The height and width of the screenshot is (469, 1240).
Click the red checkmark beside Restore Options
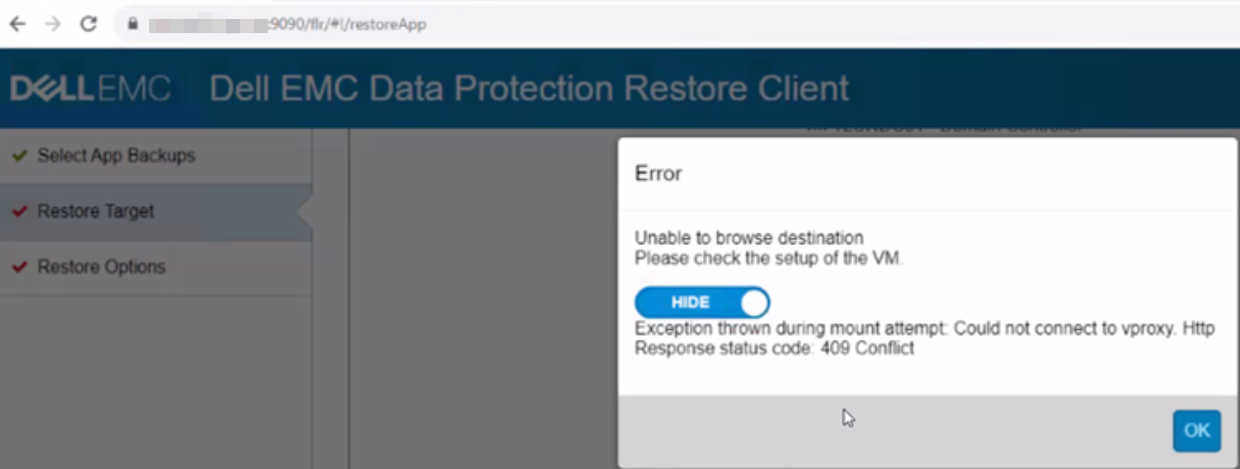19,268
